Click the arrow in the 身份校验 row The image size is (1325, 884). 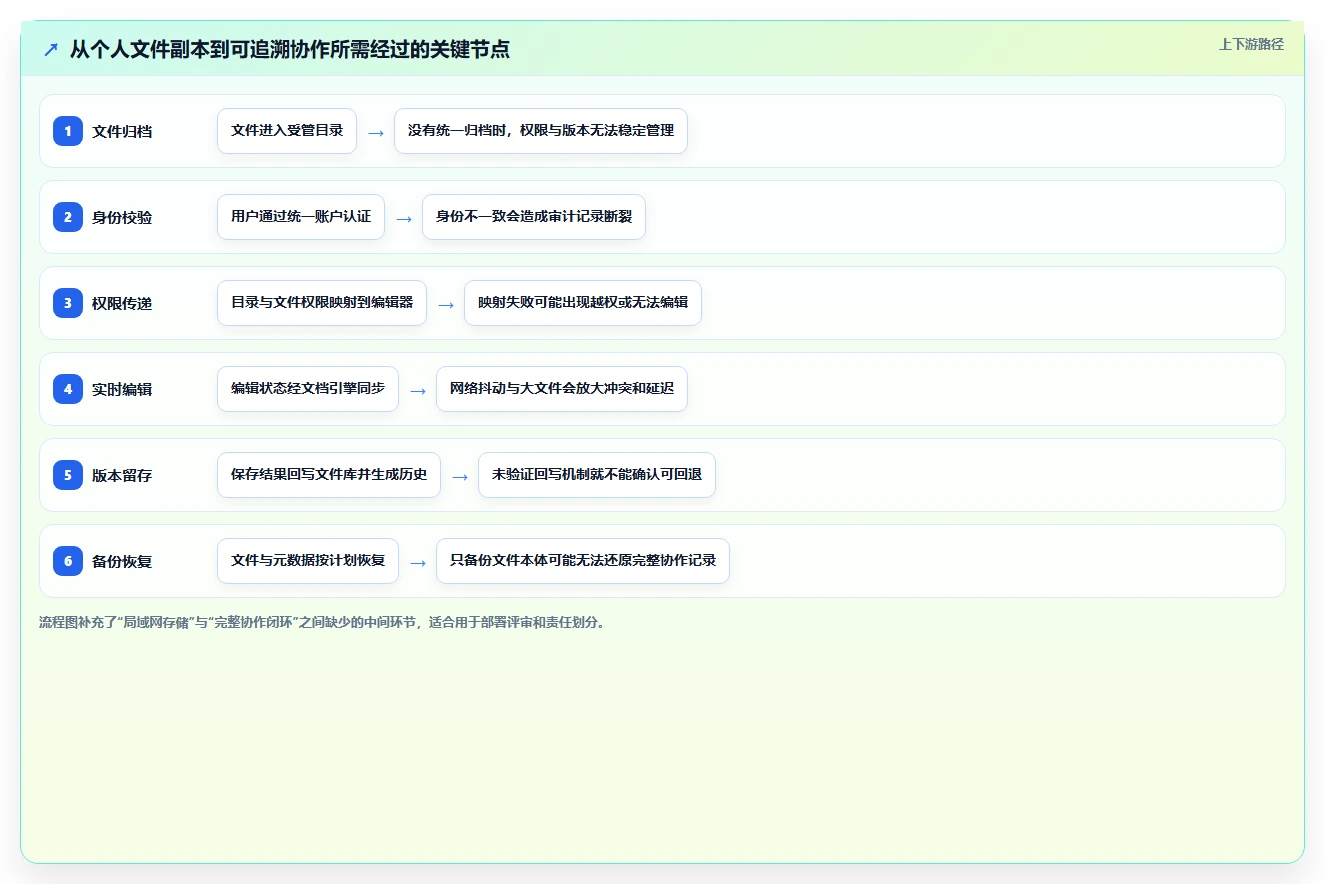click(x=404, y=218)
